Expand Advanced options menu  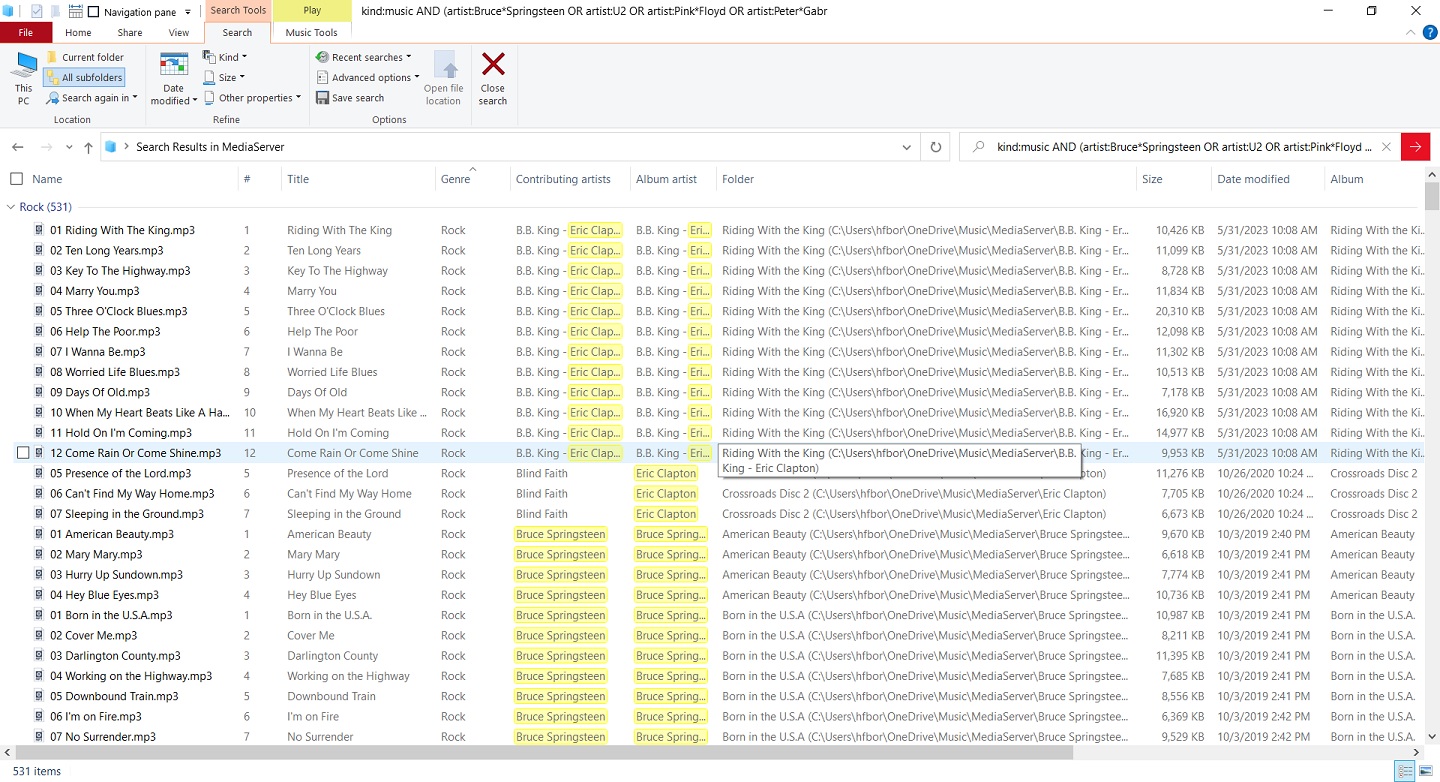pos(368,77)
